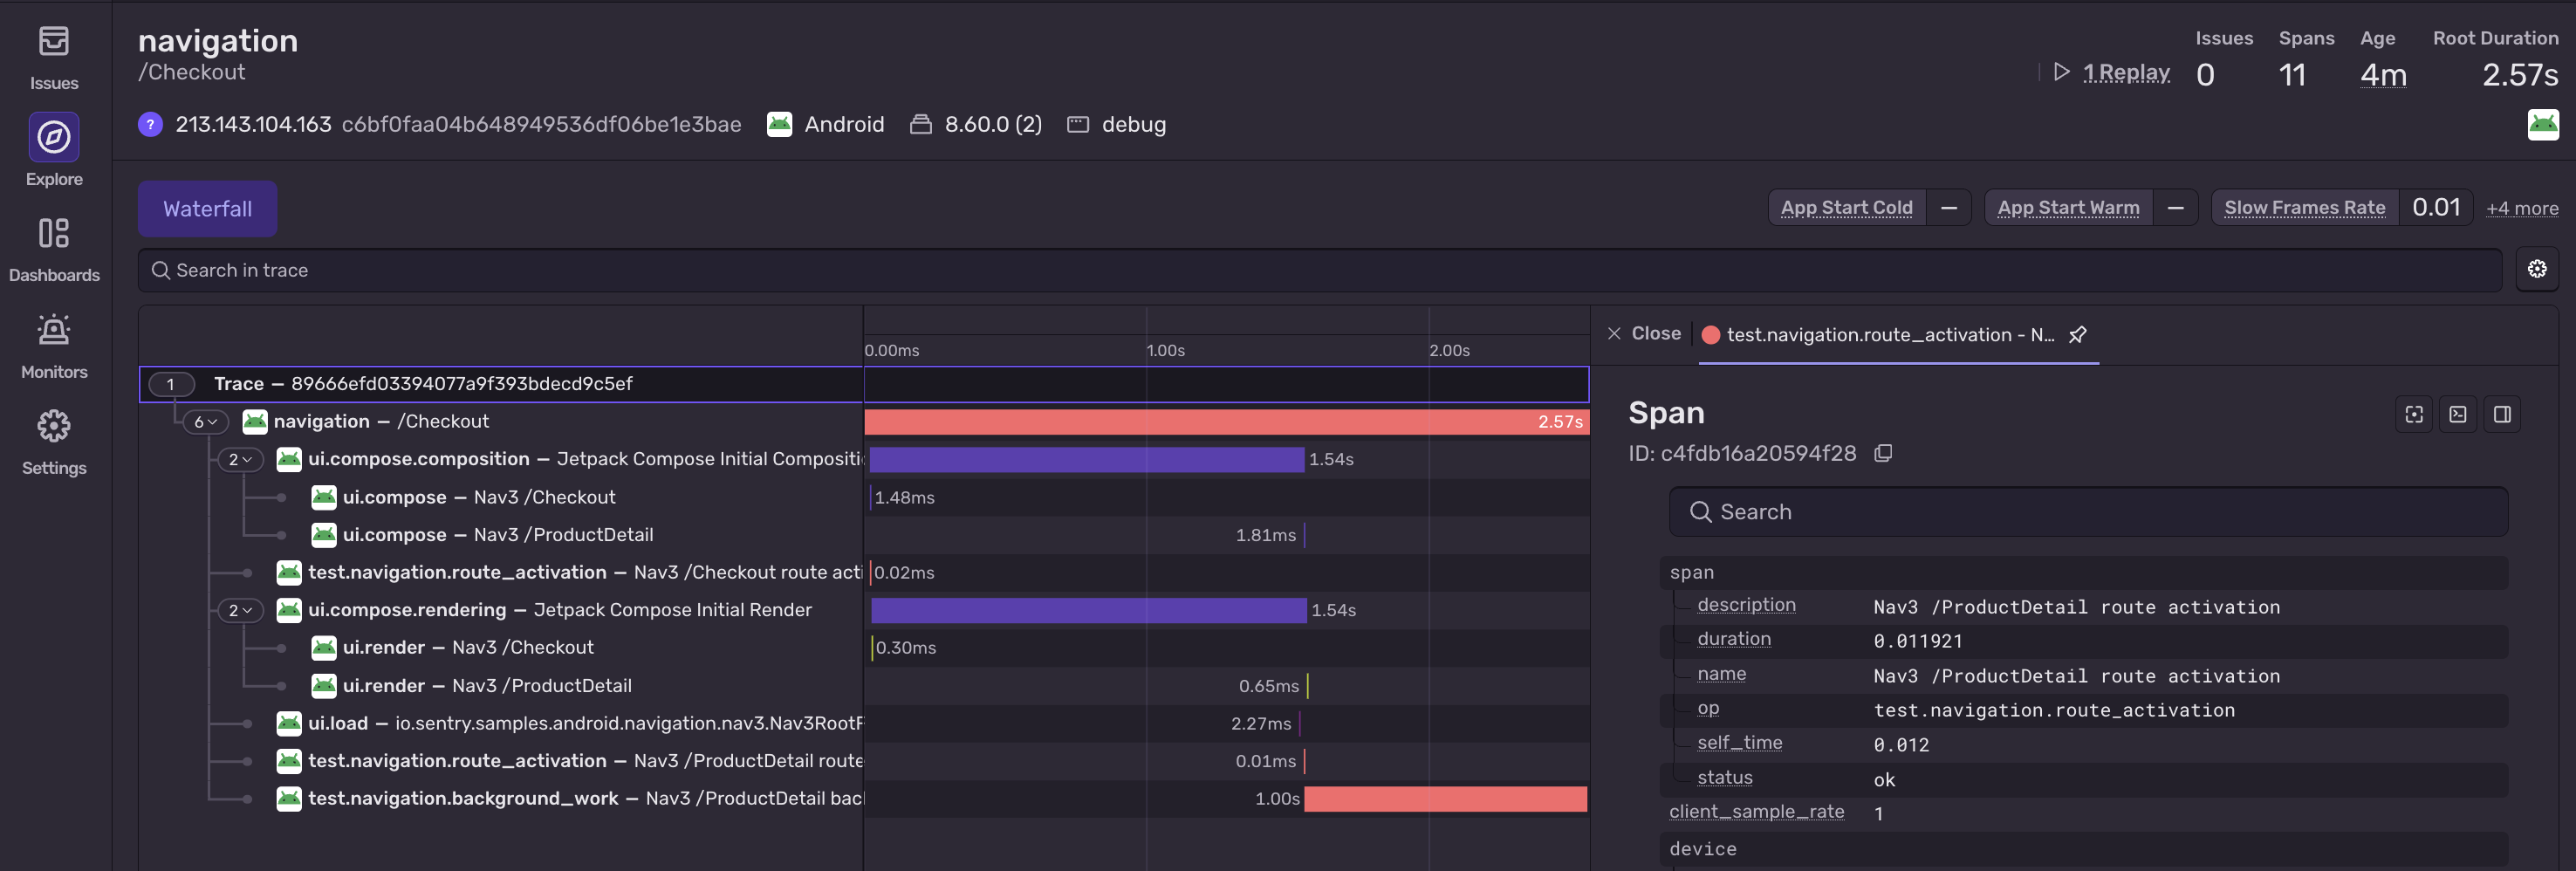Click the show-in-view focus icon in Span panel
2576x871 pixels.
tap(2414, 414)
